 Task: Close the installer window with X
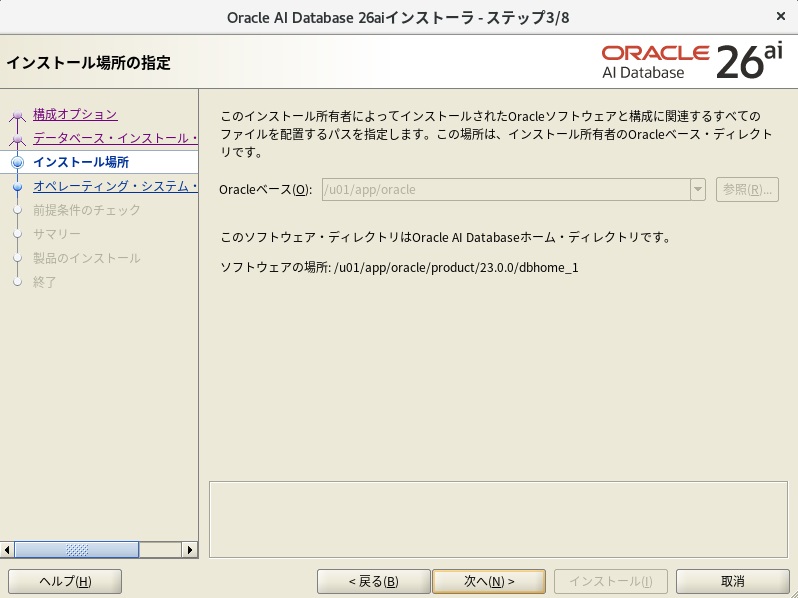tap(781, 17)
